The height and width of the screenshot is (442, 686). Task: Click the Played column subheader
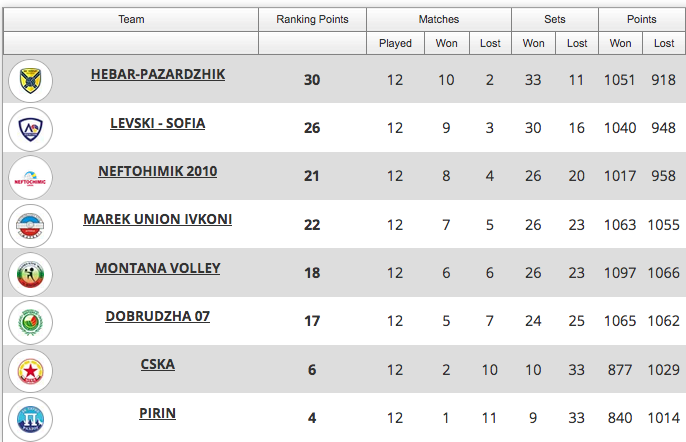pos(395,43)
